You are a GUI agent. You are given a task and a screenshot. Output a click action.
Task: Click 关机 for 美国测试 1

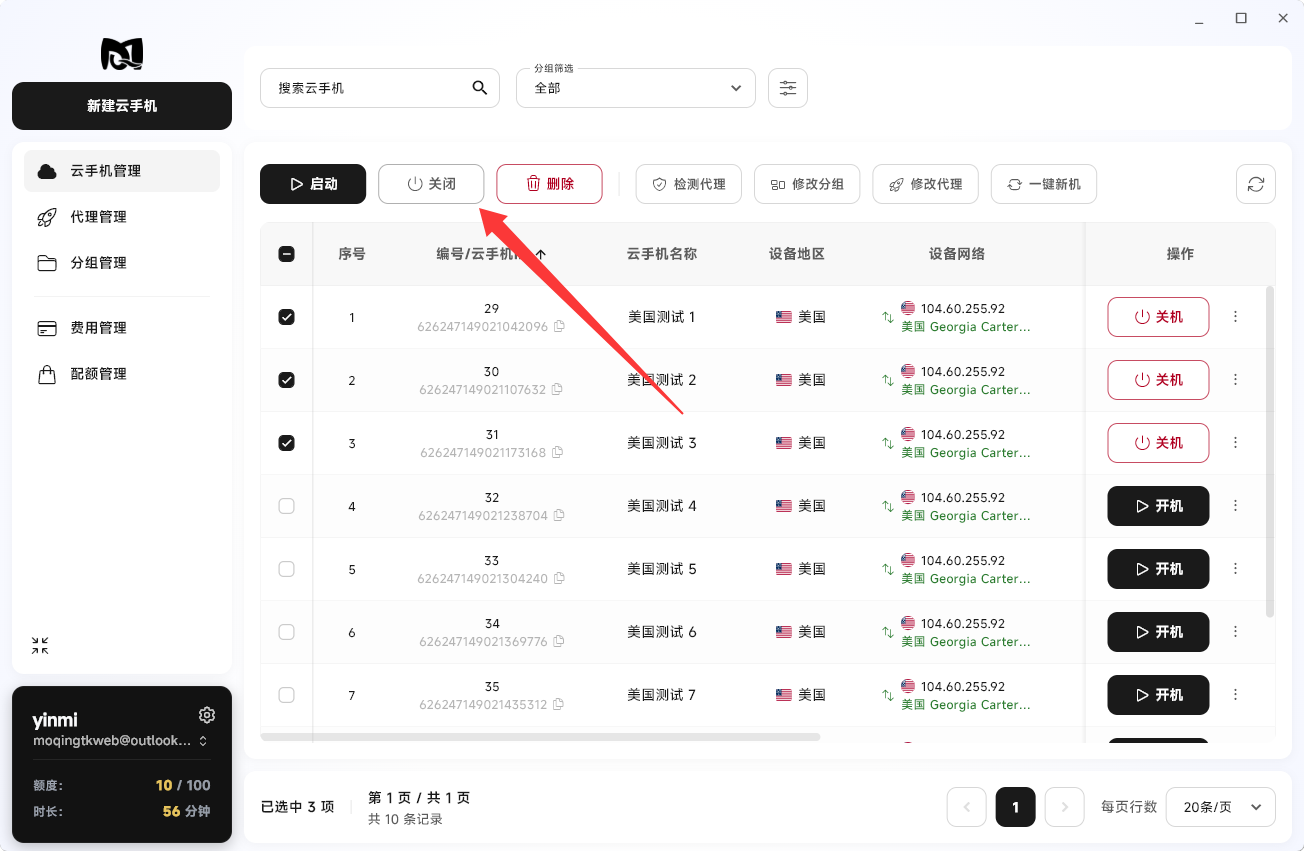coord(1158,317)
